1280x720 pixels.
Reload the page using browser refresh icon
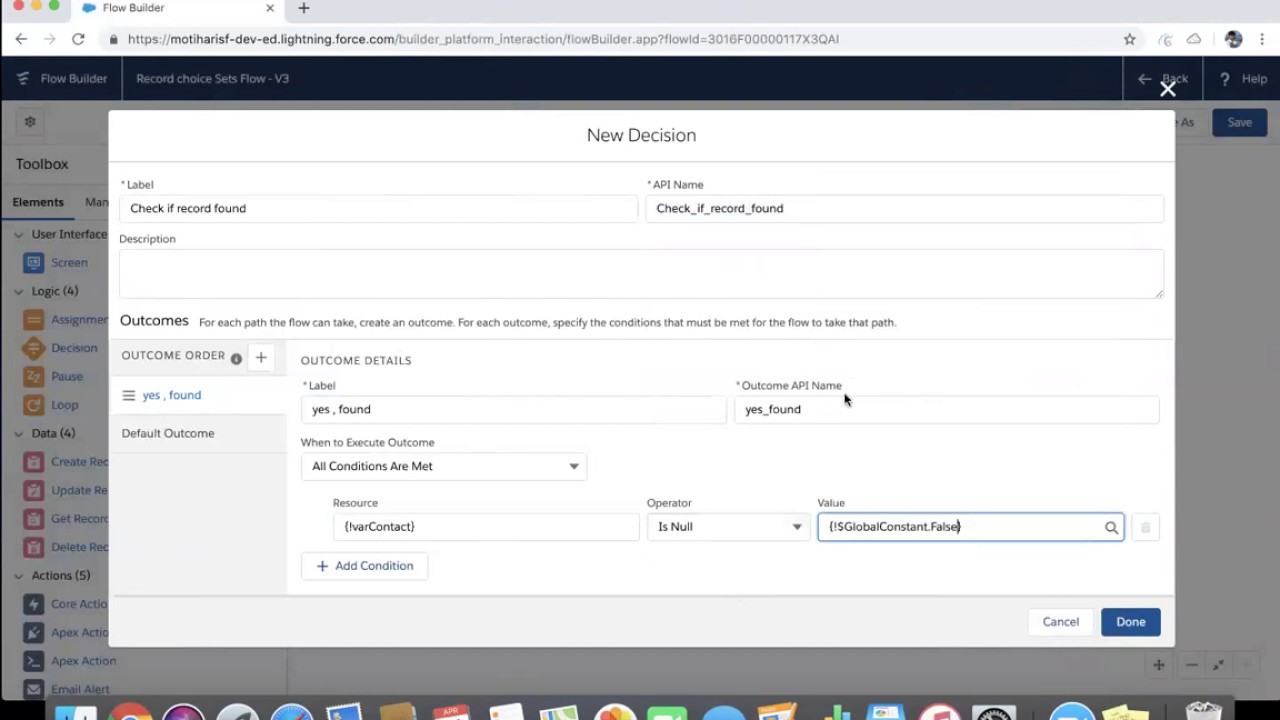coord(78,39)
